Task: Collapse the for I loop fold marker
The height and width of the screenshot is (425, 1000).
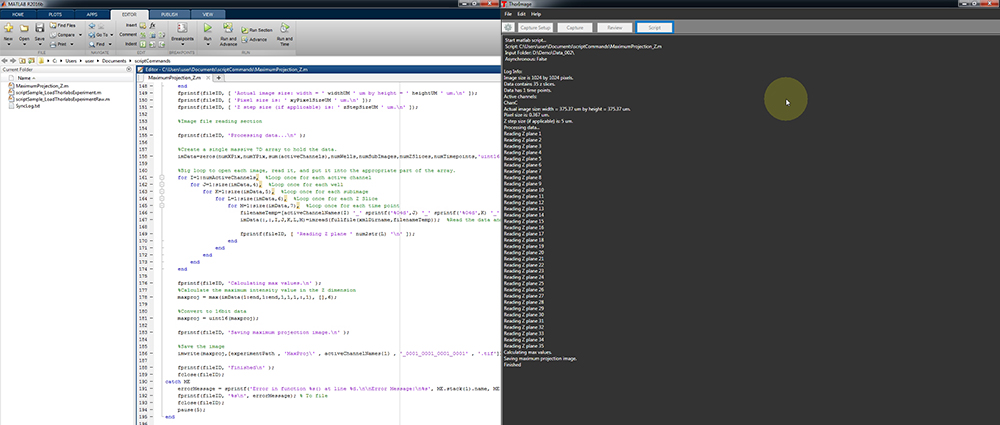Action: [162, 178]
